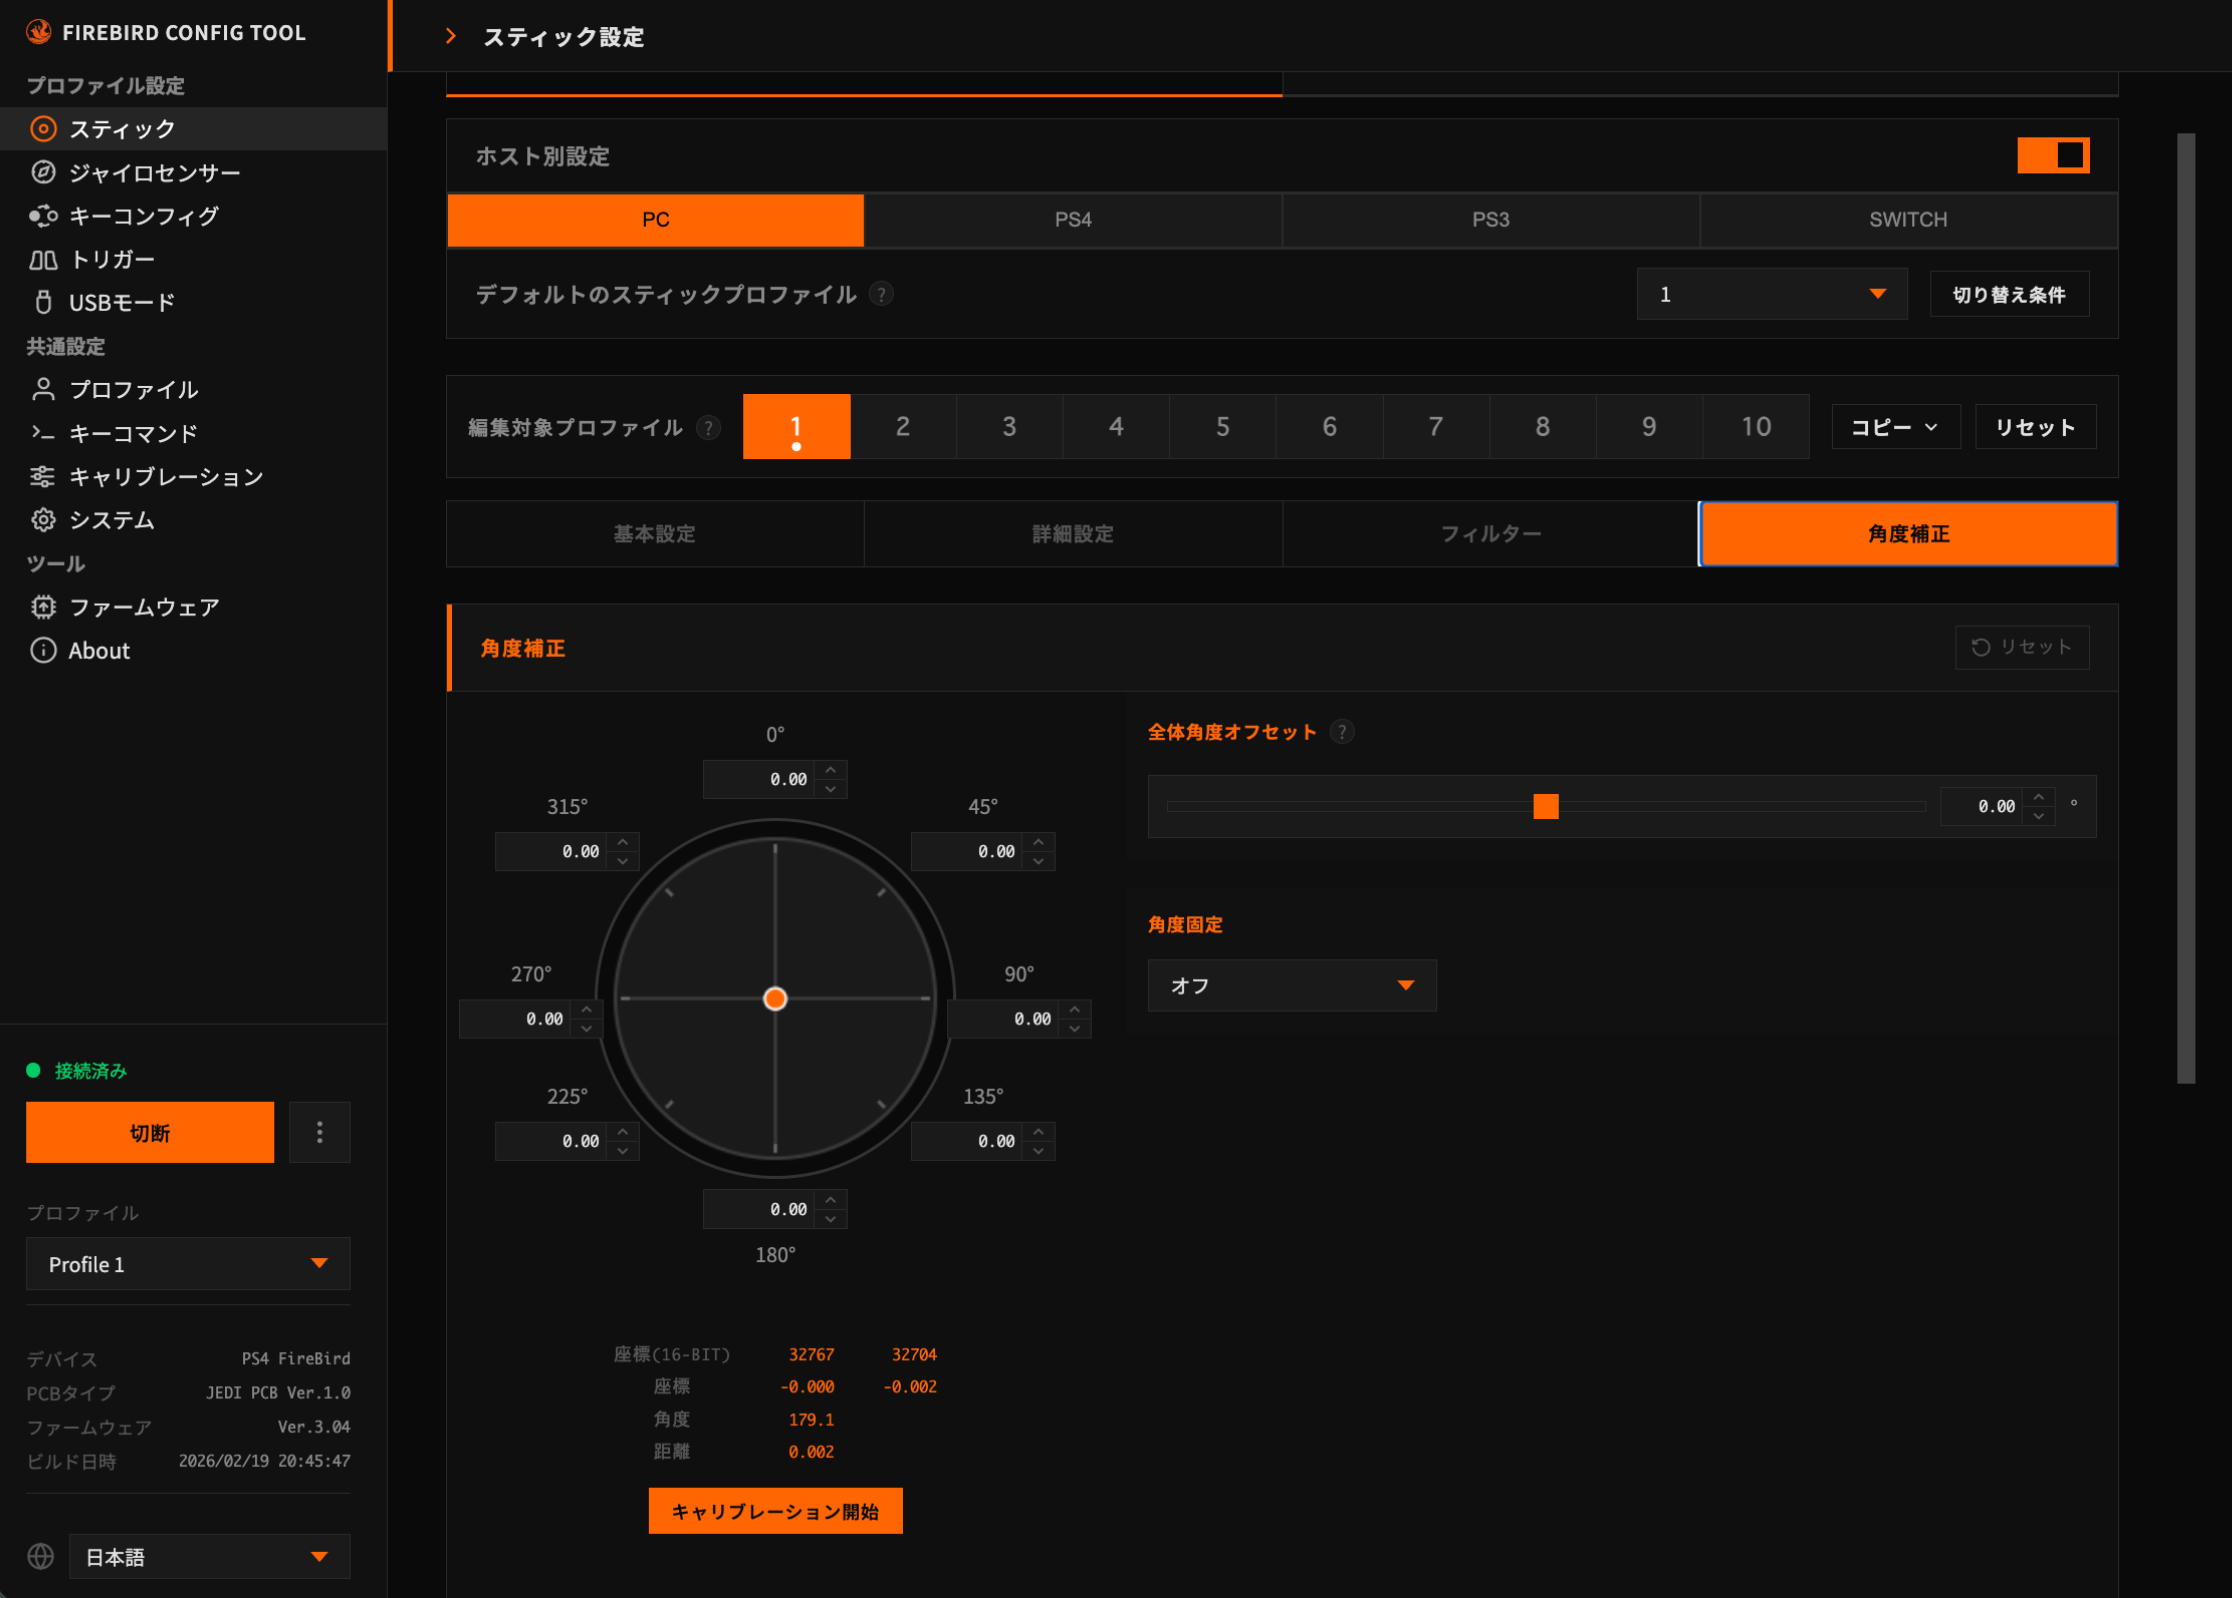Open firmware chip icon under tools
Image resolution: width=2232 pixels, height=1598 pixels.
click(x=42, y=607)
